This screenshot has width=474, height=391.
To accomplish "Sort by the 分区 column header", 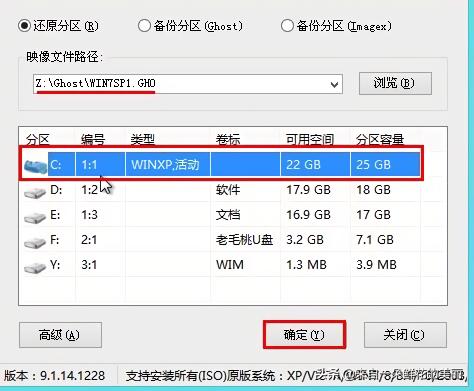I will click(x=38, y=139).
